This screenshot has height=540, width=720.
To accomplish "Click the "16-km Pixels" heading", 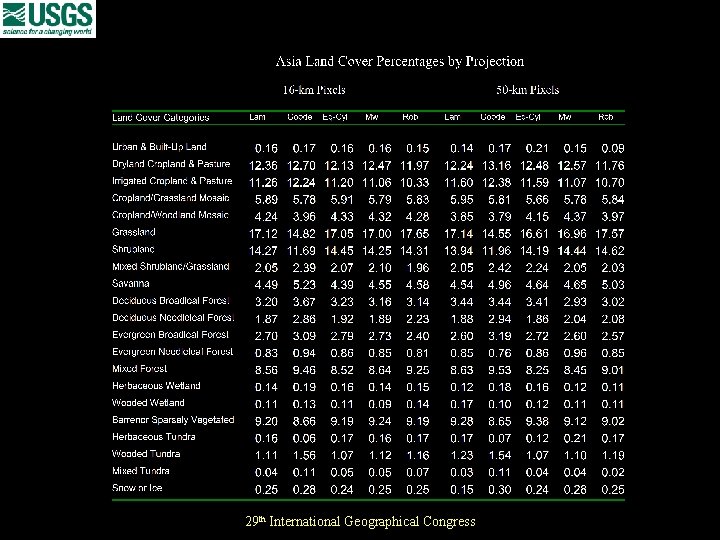I will point(314,90).
